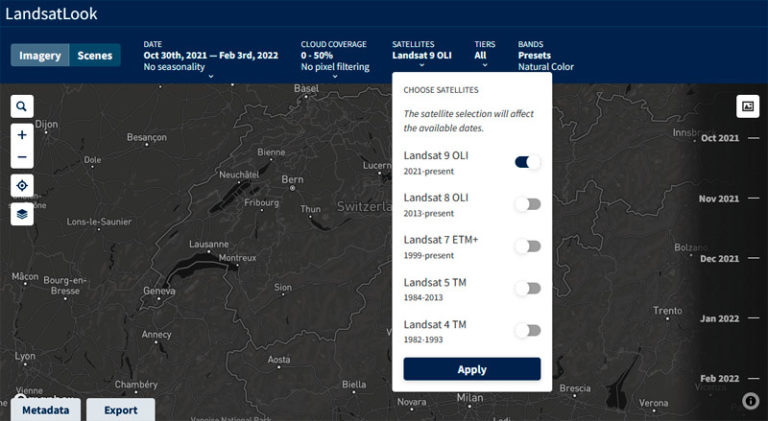The width and height of the screenshot is (768, 421).
Task: Open the Export tab
Action: coord(120,410)
